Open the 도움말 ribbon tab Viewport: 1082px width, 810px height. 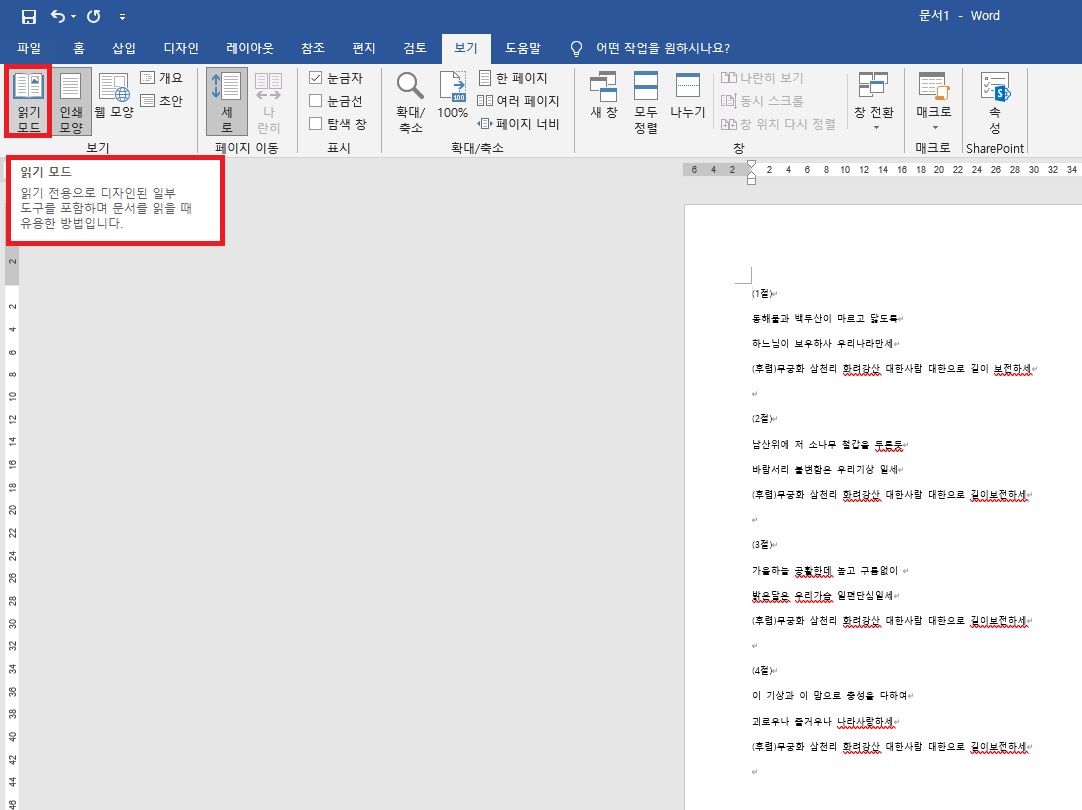coord(523,48)
